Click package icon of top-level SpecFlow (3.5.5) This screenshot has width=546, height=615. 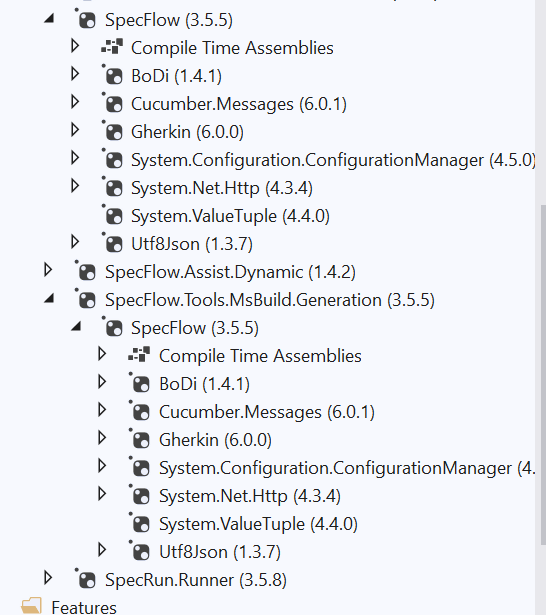pyautogui.click(x=86, y=19)
